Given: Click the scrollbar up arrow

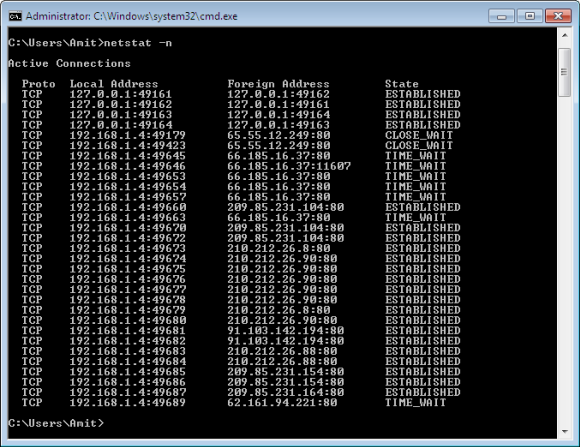Looking at the screenshot, I should pos(564,36).
